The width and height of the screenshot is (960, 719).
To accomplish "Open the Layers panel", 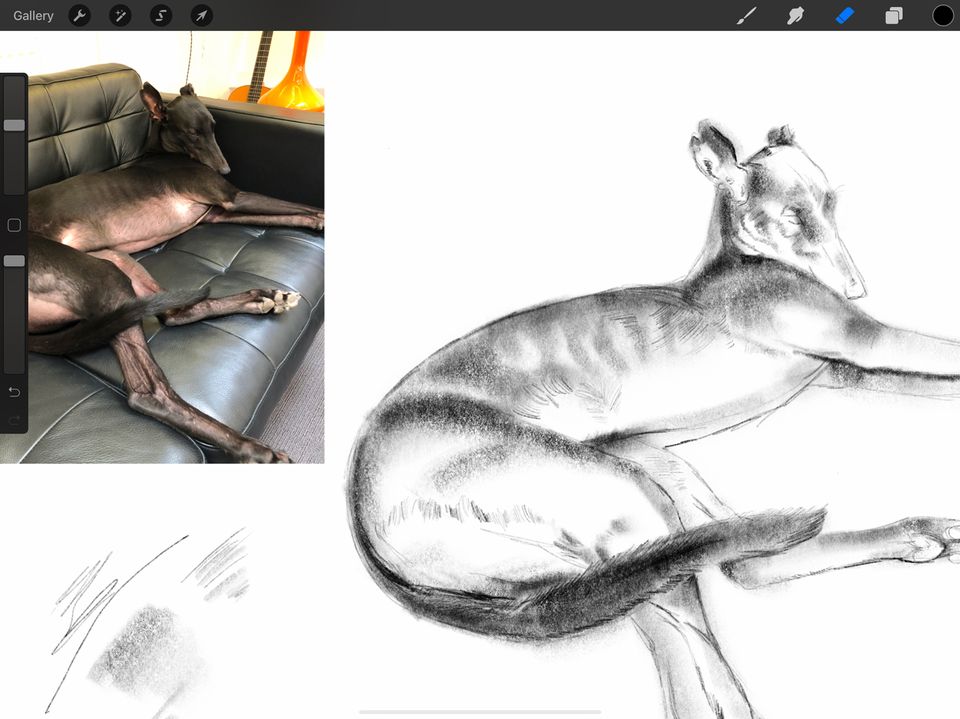I will click(892, 15).
